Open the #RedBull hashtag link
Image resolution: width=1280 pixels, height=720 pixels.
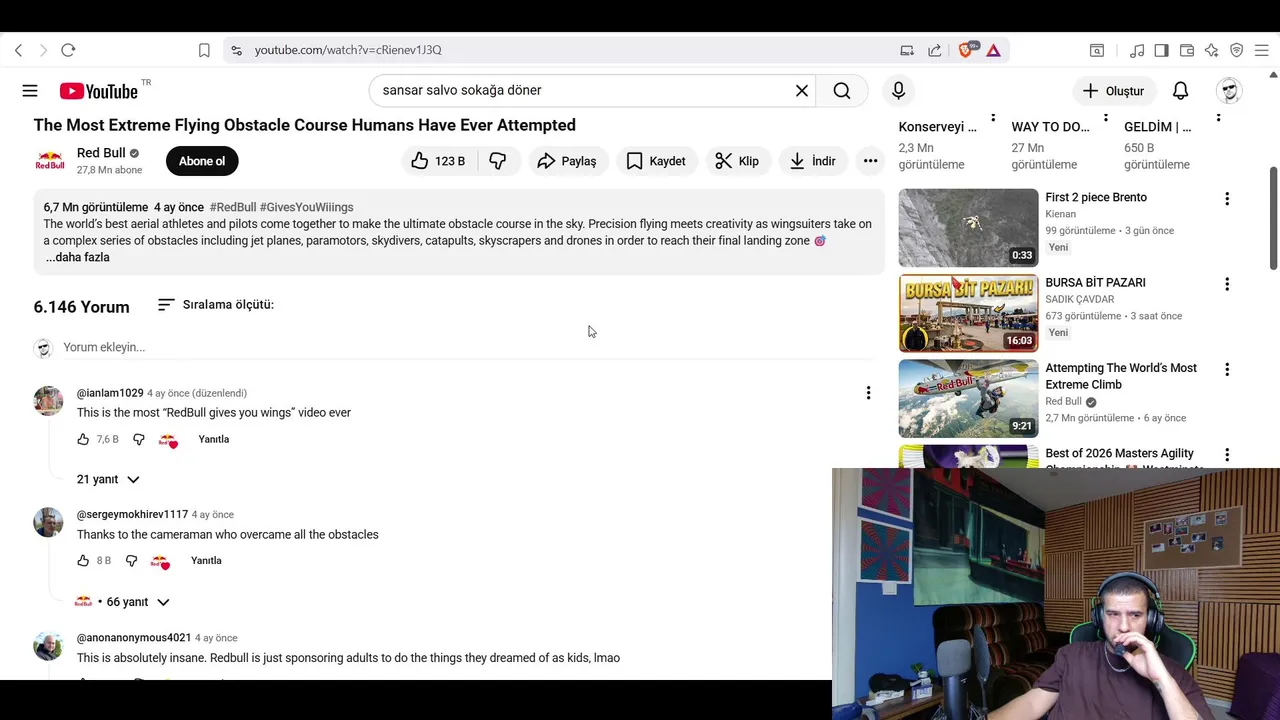[x=233, y=207]
